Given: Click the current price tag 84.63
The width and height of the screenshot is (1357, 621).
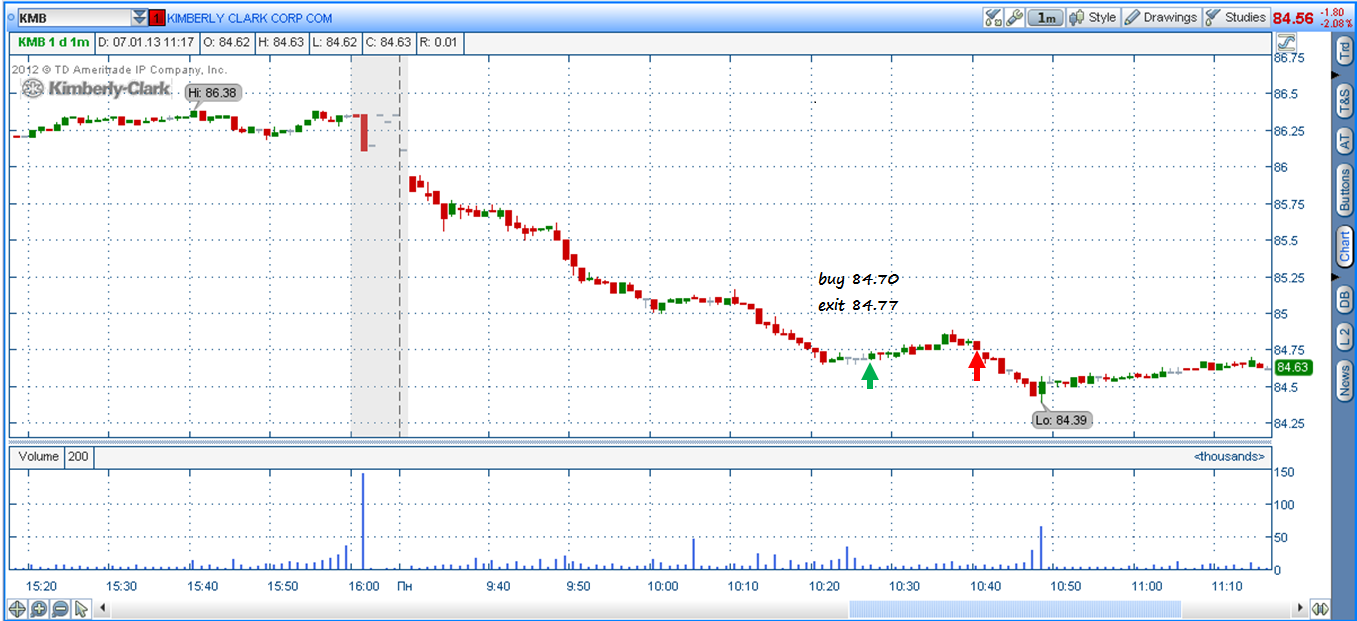Looking at the screenshot, I should [1293, 368].
